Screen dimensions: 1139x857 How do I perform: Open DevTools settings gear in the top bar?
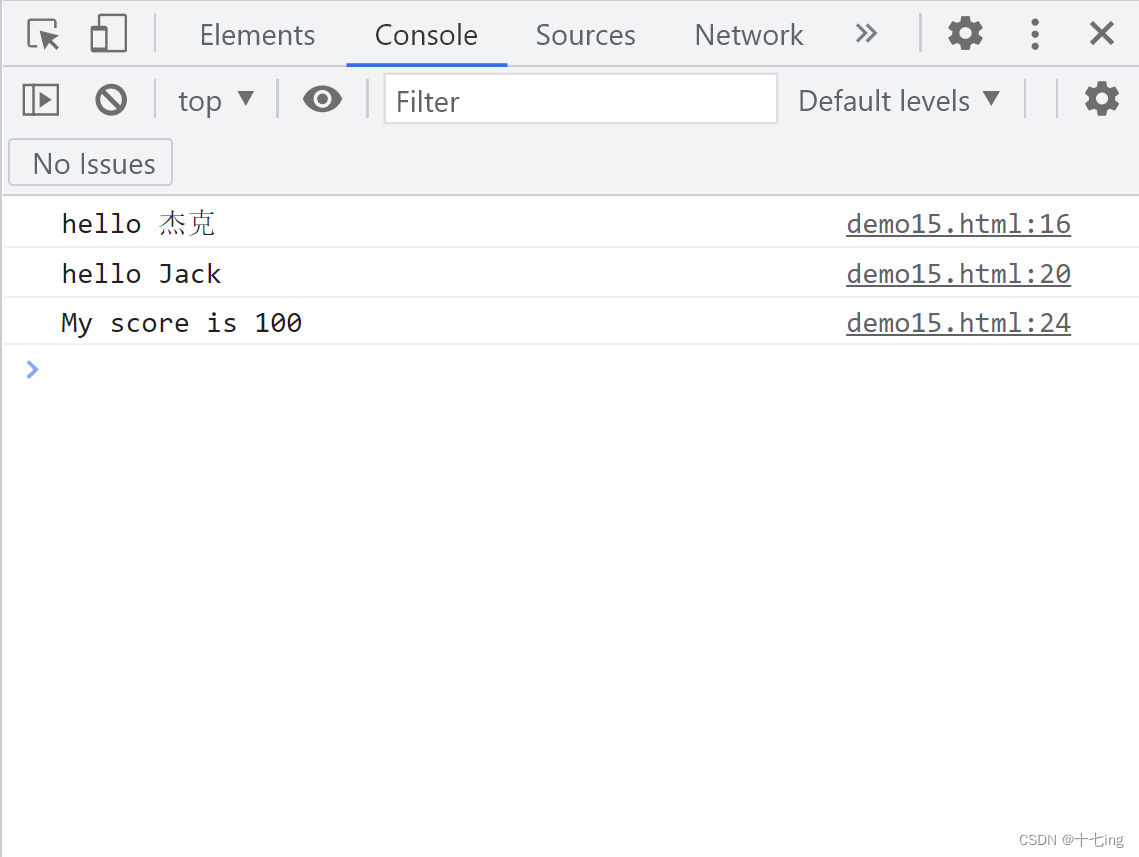[965, 33]
